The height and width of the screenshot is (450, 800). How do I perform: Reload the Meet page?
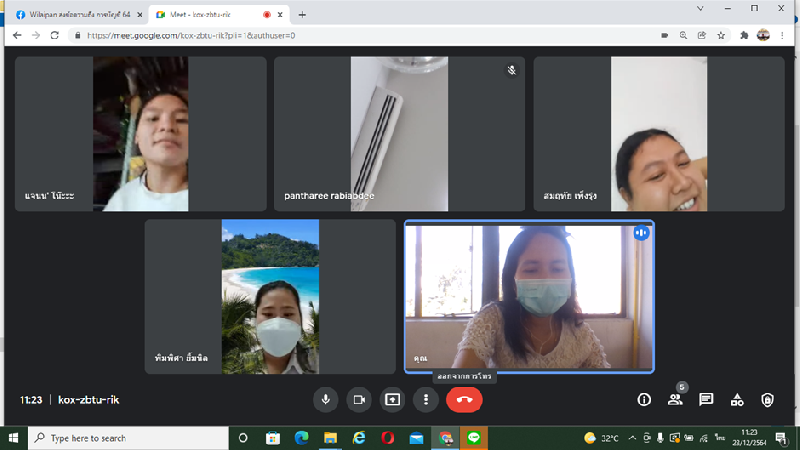[x=54, y=35]
